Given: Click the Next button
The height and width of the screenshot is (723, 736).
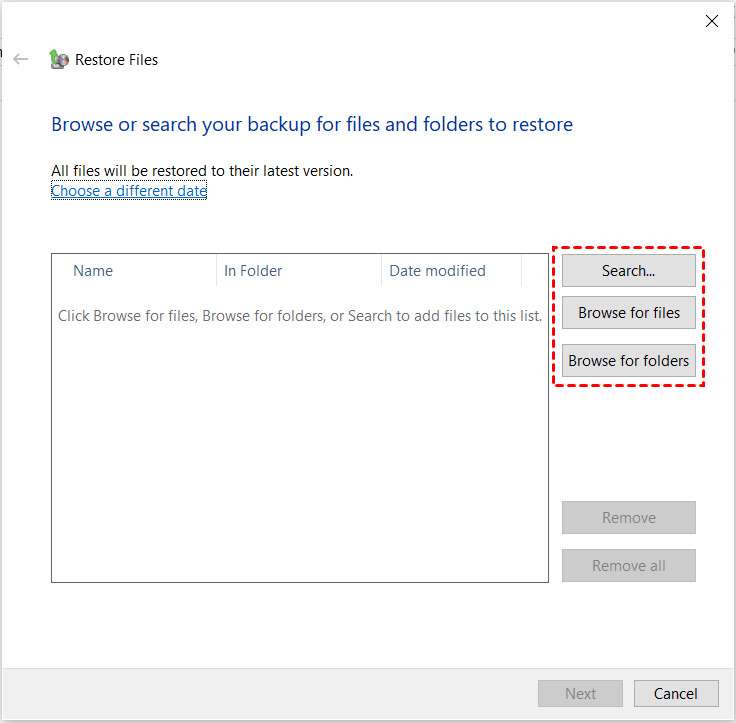Looking at the screenshot, I should point(580,693).
